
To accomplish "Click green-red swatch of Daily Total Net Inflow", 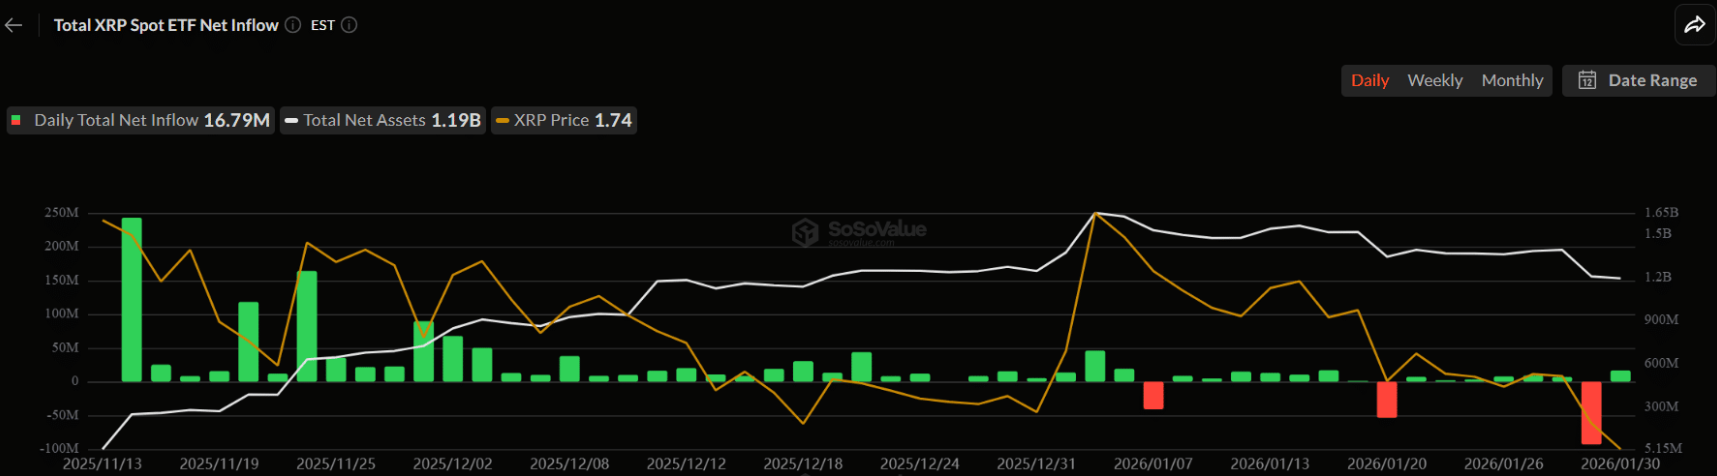I will [16, 121].
